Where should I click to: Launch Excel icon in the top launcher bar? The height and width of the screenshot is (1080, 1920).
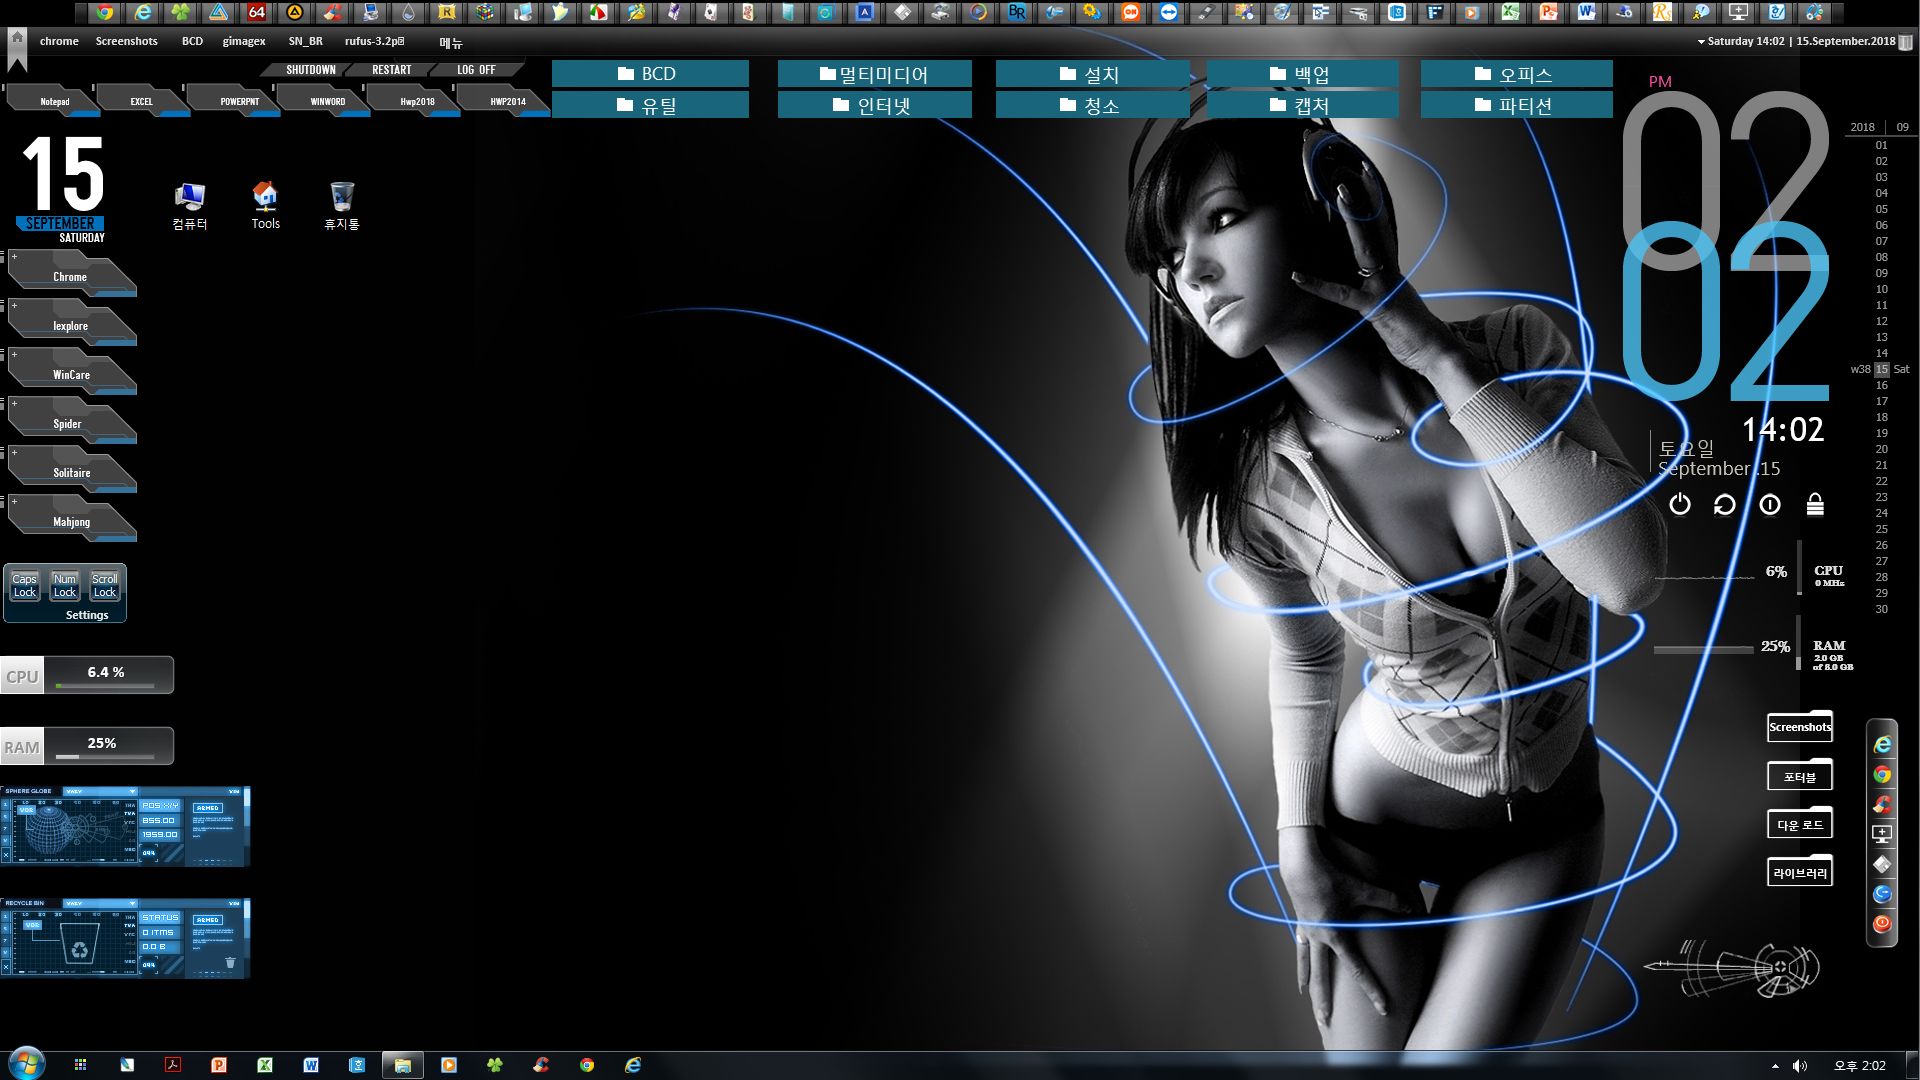coord(1511,13)
